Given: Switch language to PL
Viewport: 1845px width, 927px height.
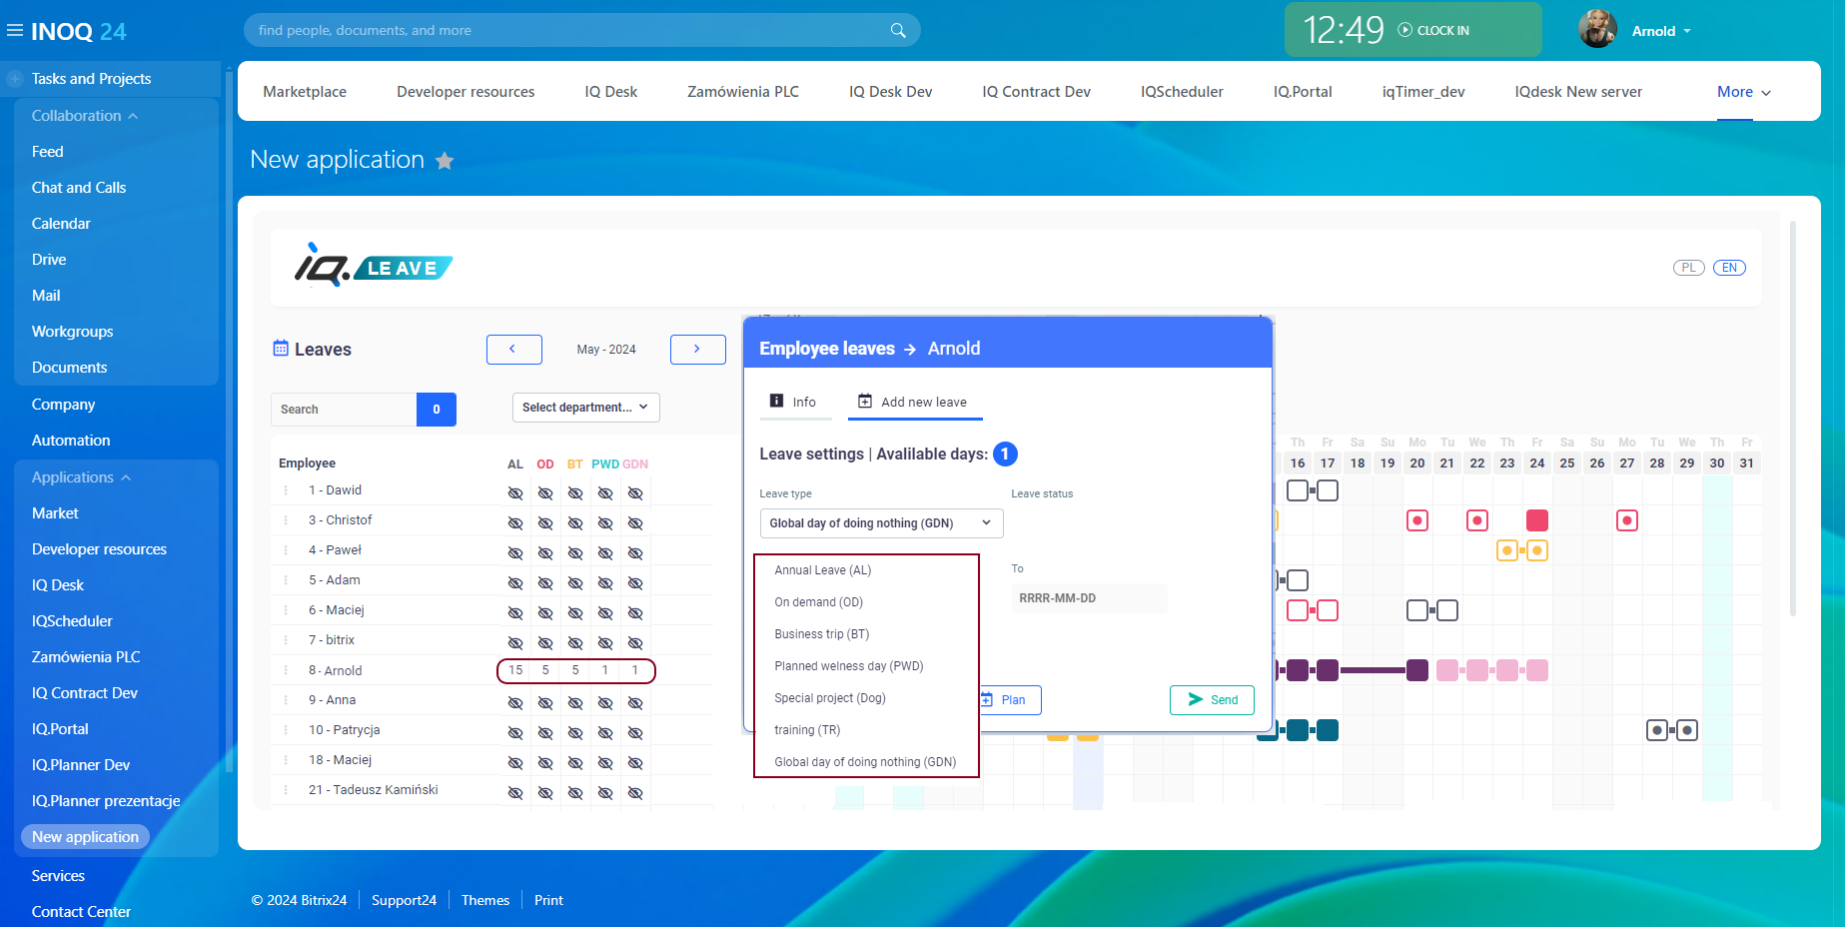Looking at the screenshot, I should 1689,267.
